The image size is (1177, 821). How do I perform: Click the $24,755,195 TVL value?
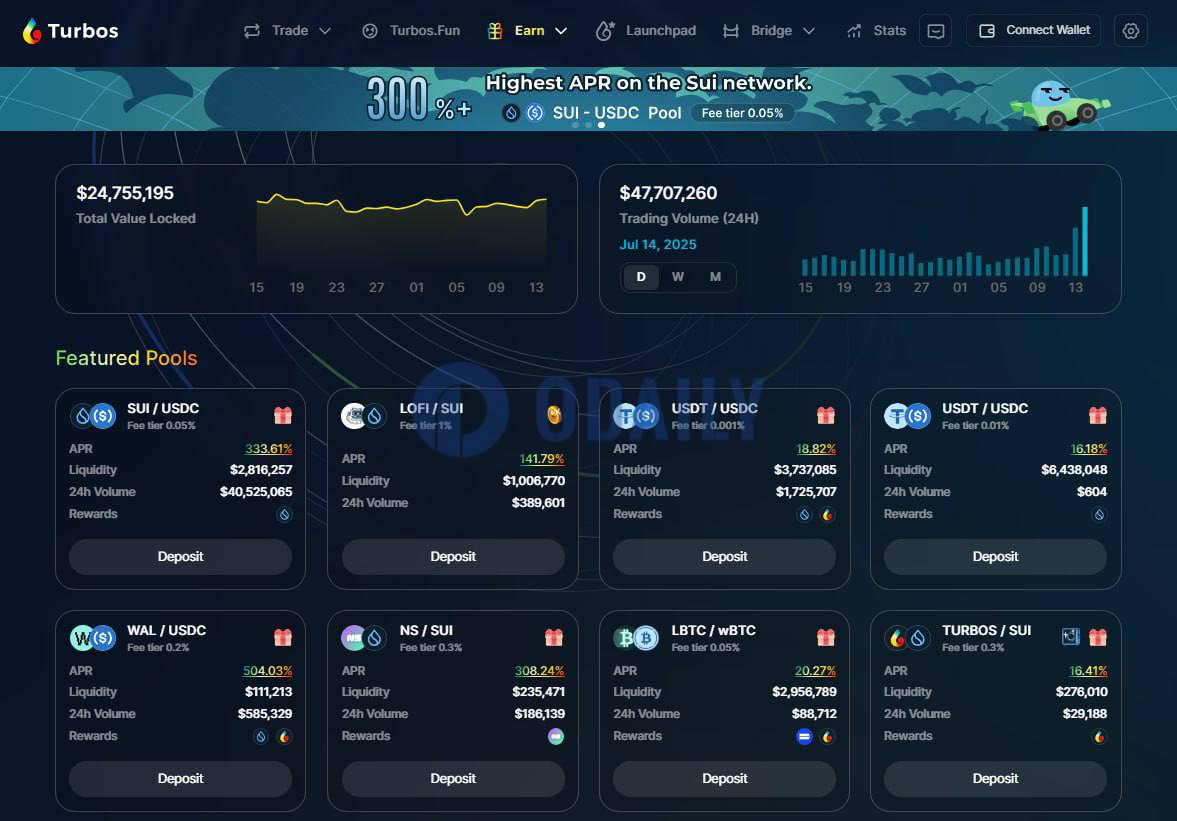click(x=125, y=194)
